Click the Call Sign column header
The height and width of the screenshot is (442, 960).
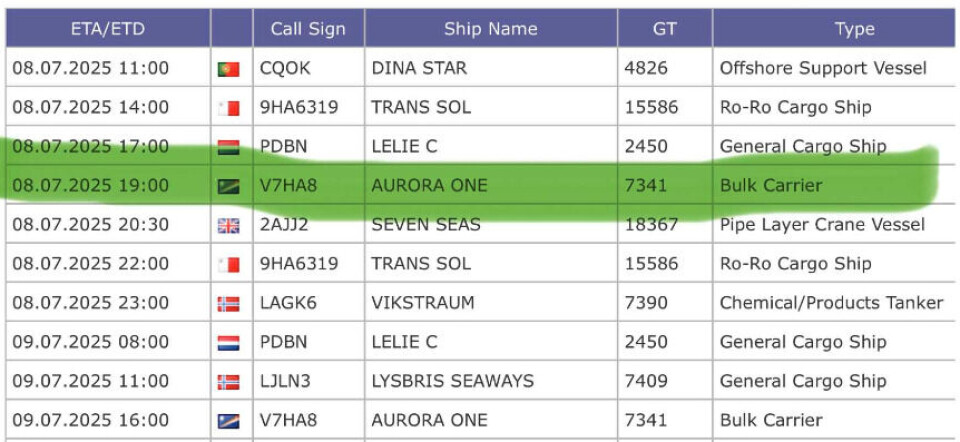[x=308, y=28]
